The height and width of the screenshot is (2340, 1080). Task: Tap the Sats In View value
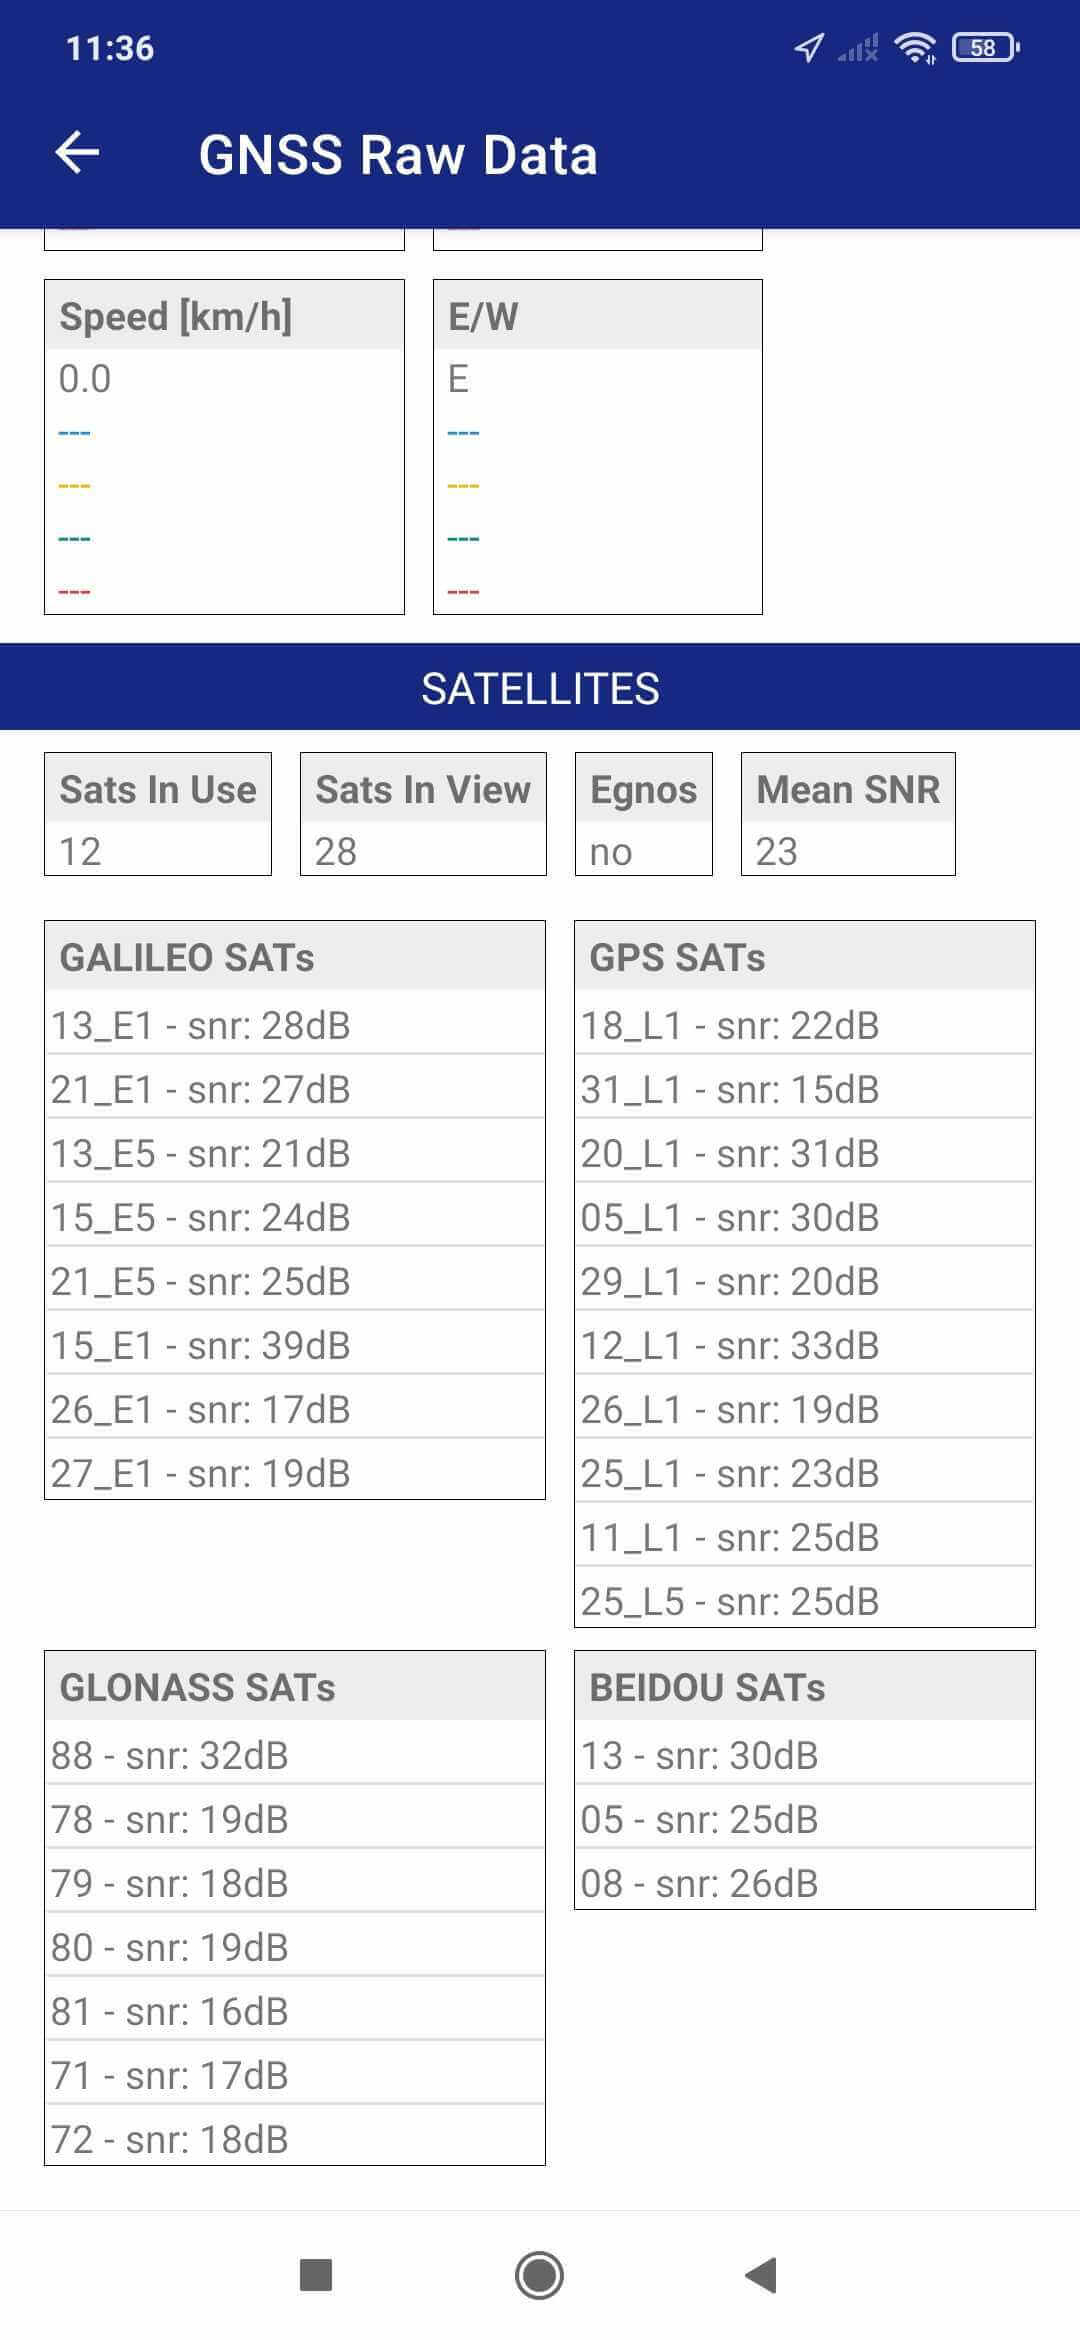point(336,852)
